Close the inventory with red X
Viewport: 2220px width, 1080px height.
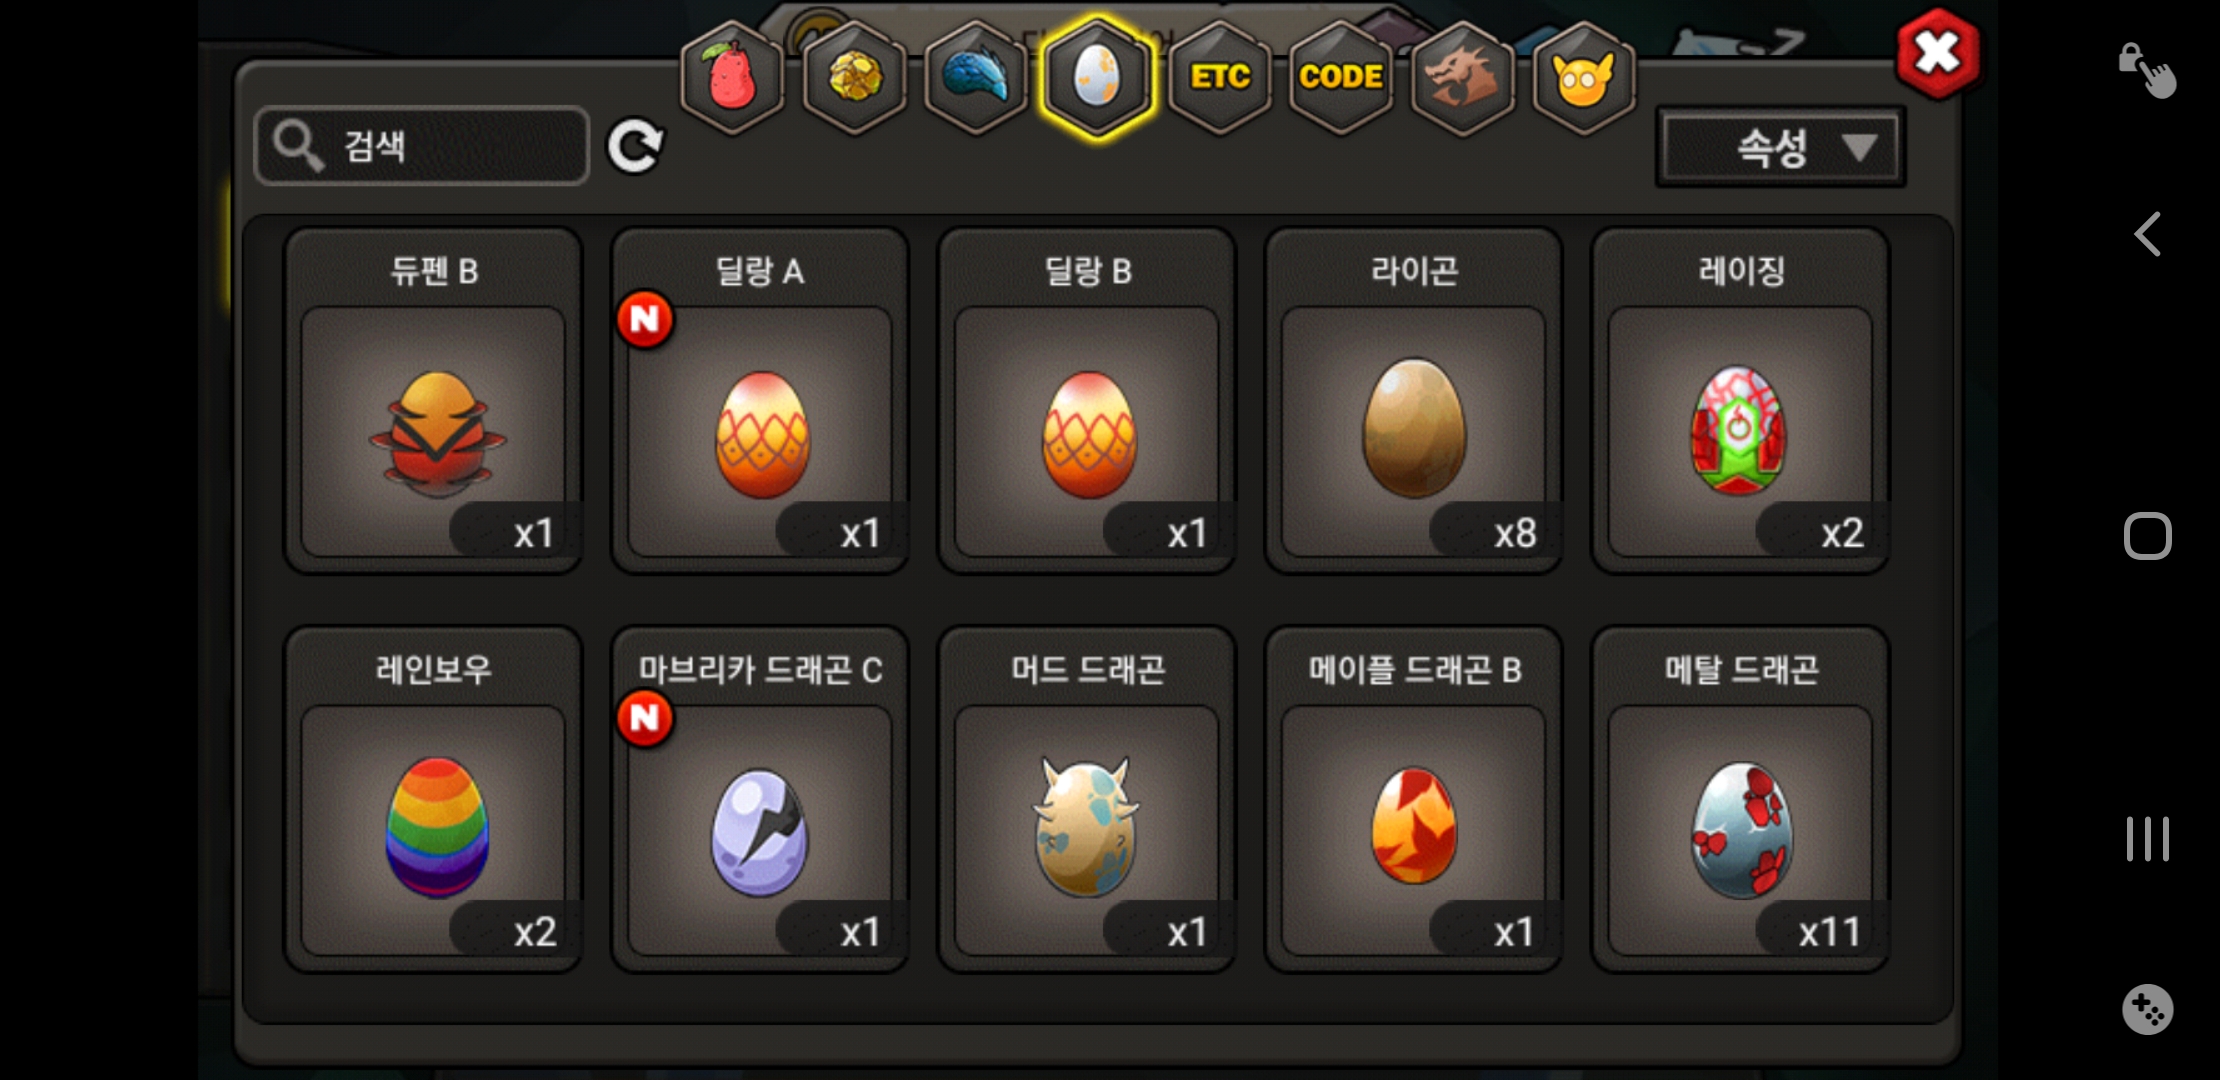pyautogui.click(x=1937, y=53)
